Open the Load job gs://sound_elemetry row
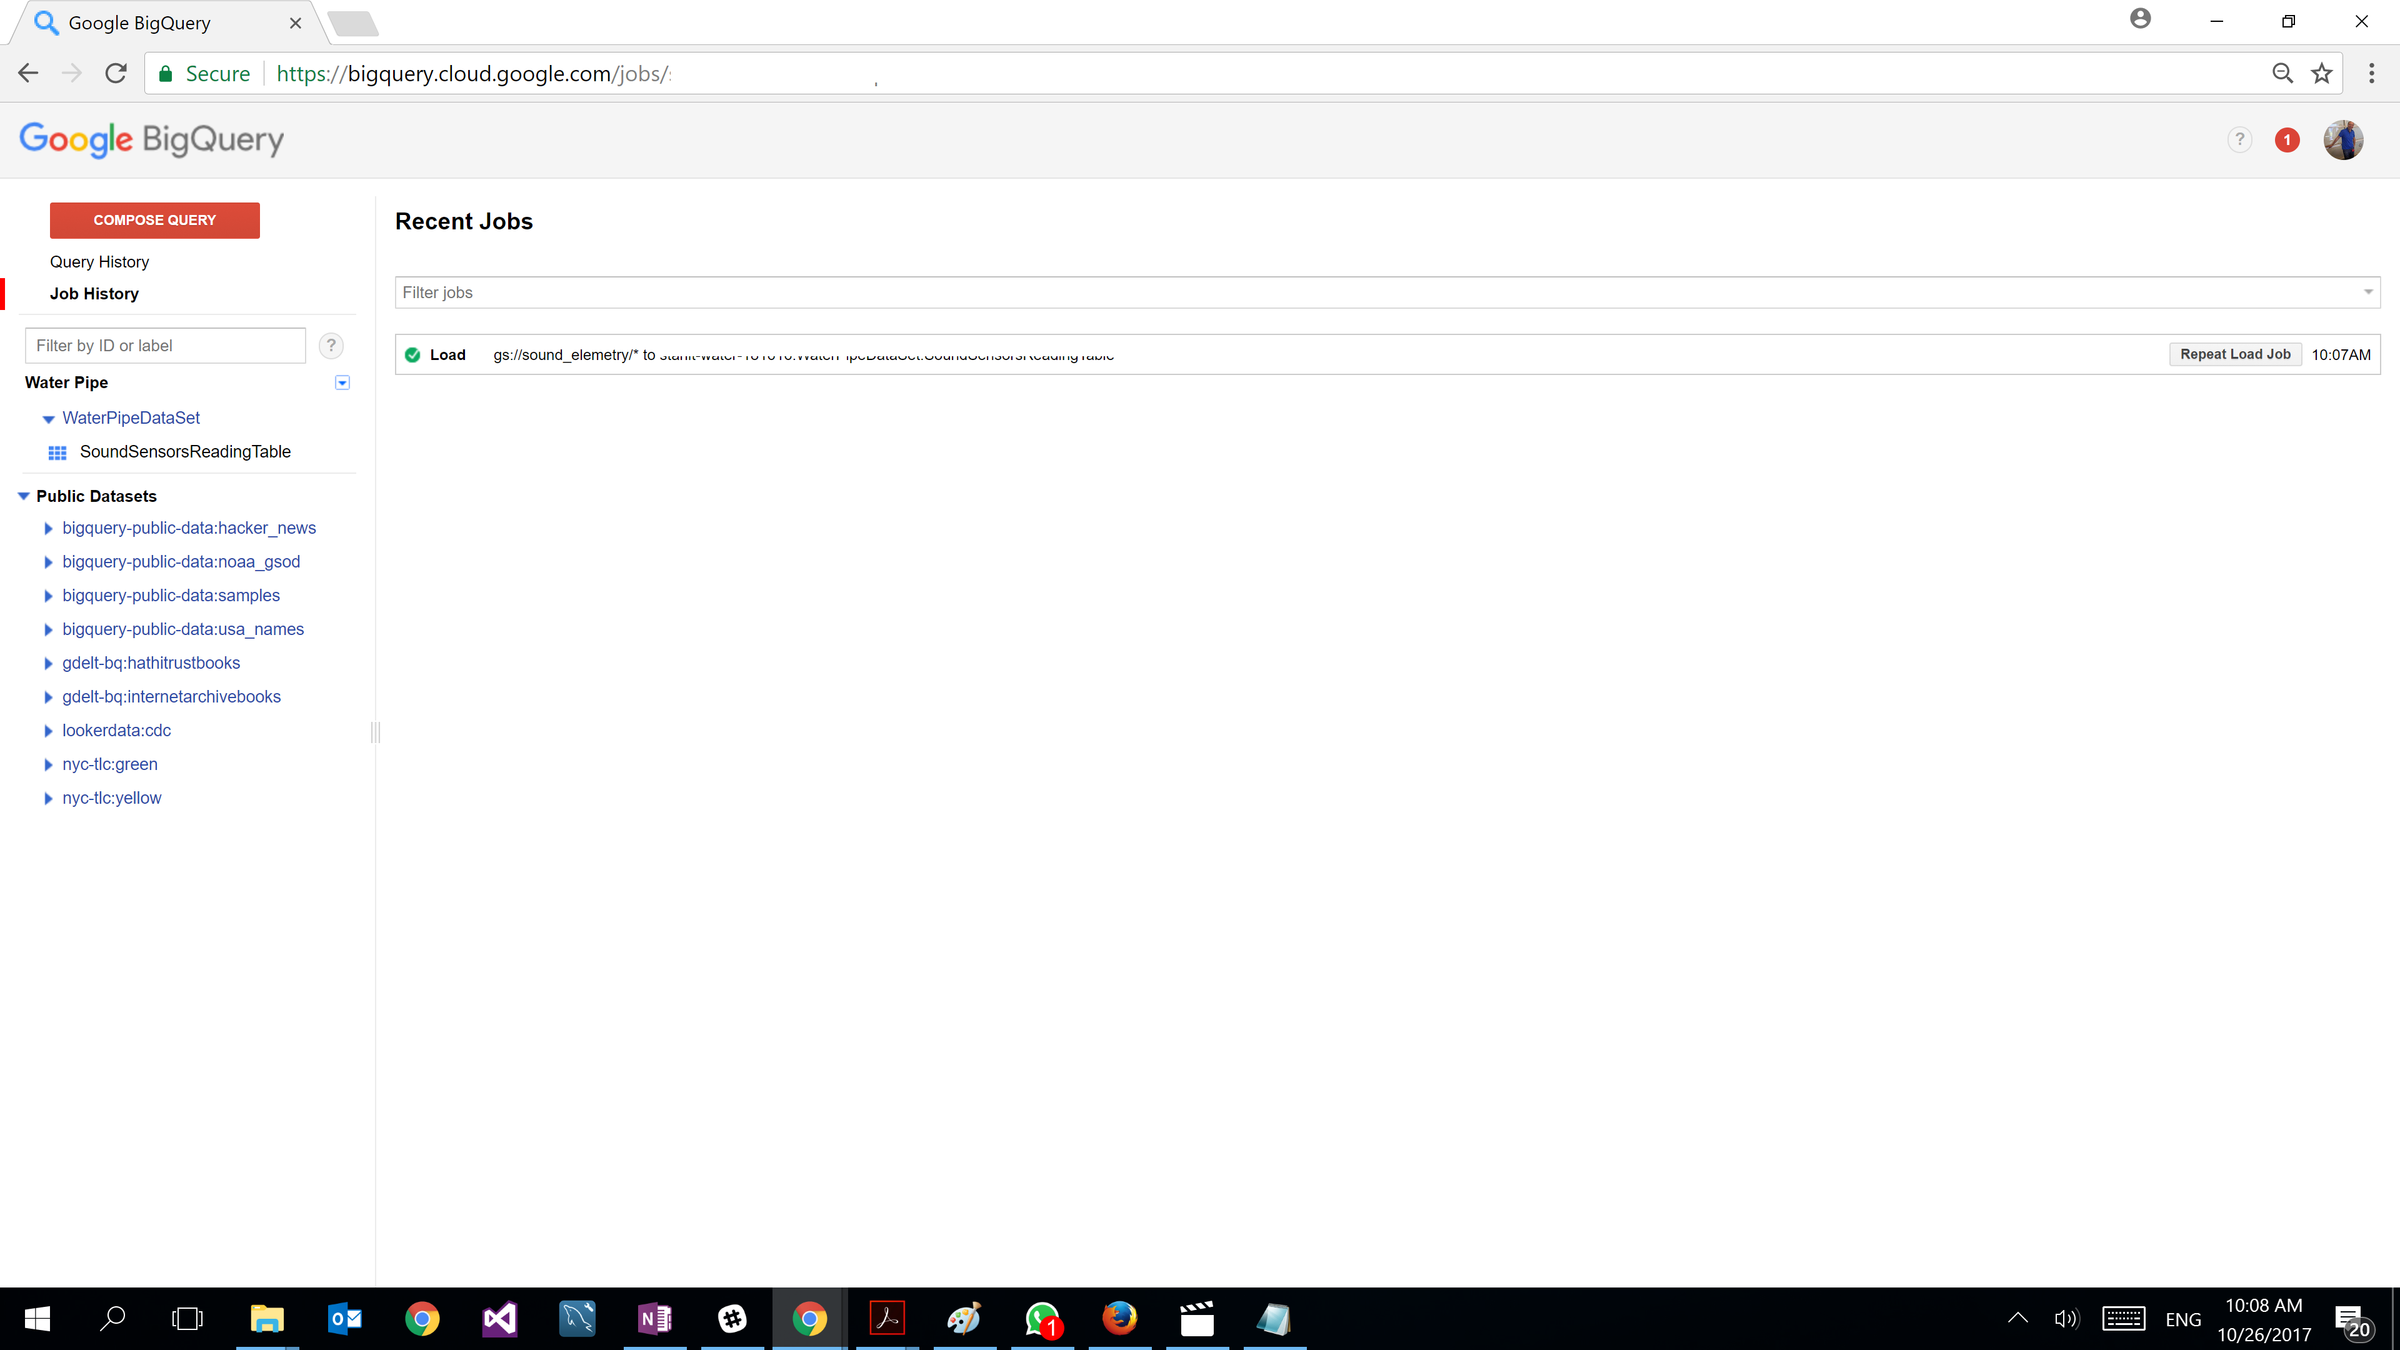The image size is (2400, 1350). coord(1387,355)
